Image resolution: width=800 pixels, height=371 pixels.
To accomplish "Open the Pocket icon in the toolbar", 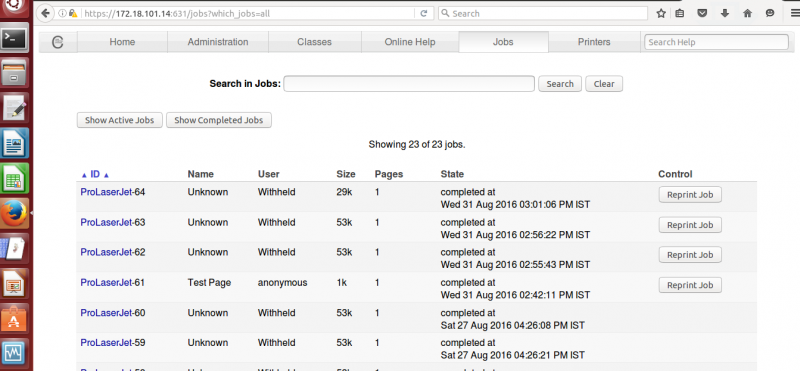I will click(702, 14).
